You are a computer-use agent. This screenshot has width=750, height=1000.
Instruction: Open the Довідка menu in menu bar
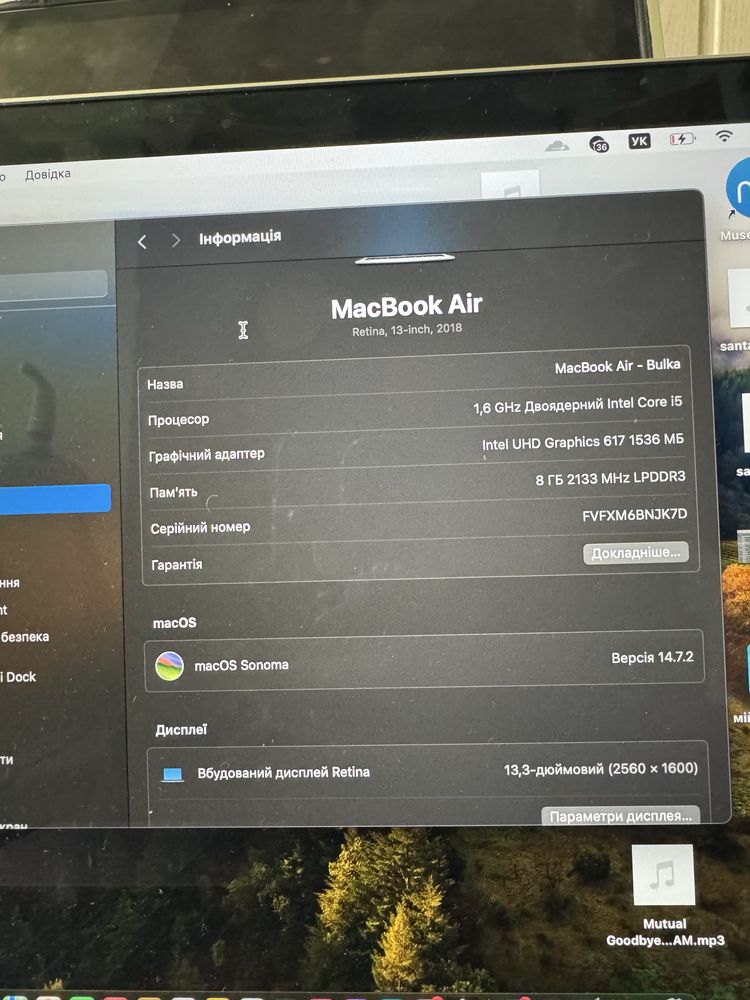click(x=48, y=175)
